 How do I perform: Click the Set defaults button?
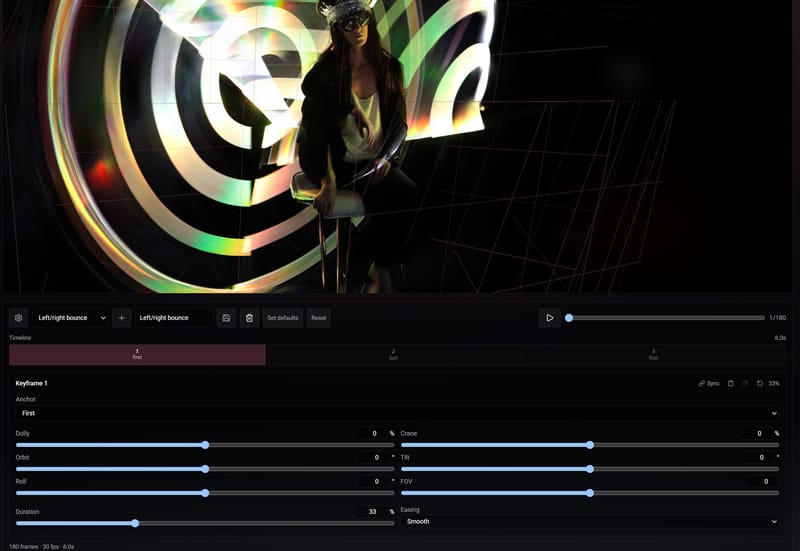[283, 318]
